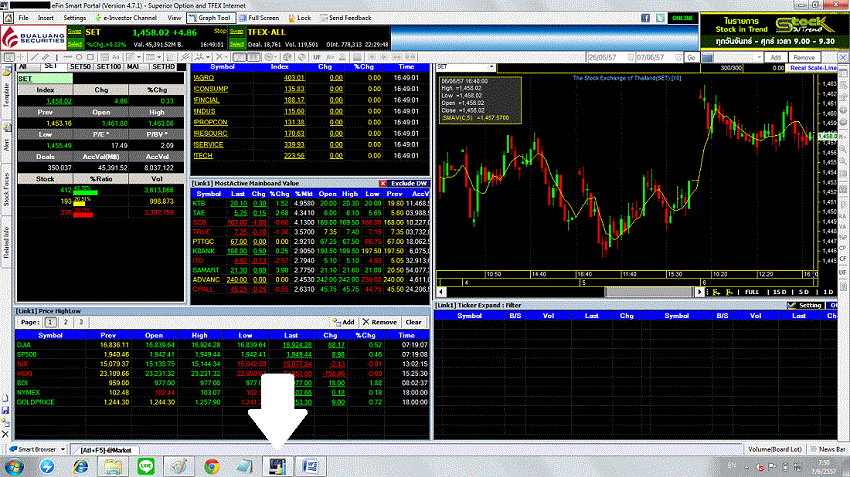Click the News Bar status item
Image resolution: width=850 pixels, height=477 pixels.
click(x=828, y=449)
